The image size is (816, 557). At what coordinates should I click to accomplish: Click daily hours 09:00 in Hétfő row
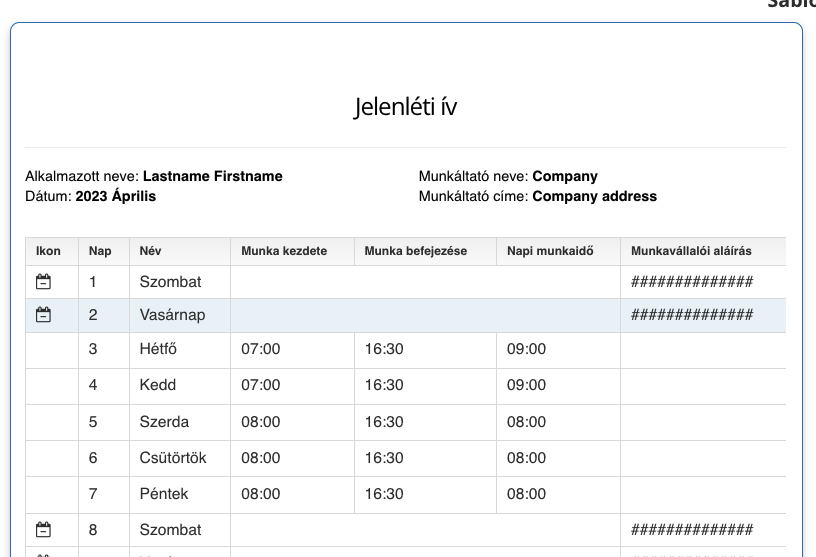(527, 349)
